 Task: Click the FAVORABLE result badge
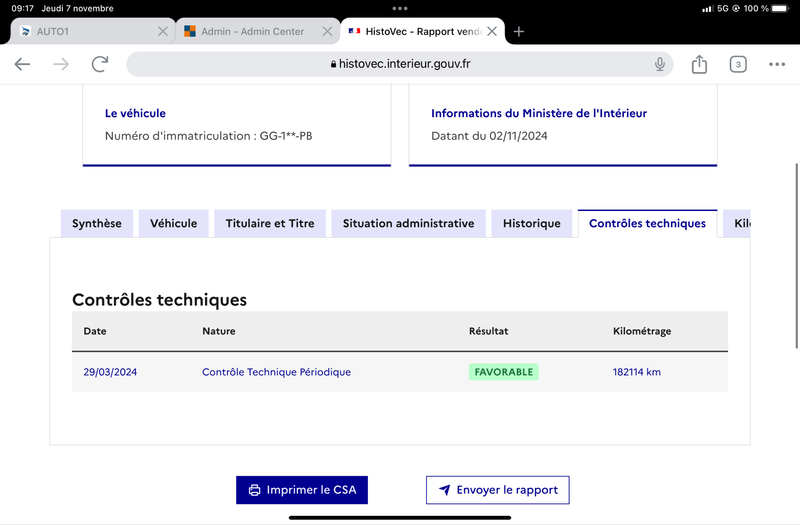[x=504, y=372]
